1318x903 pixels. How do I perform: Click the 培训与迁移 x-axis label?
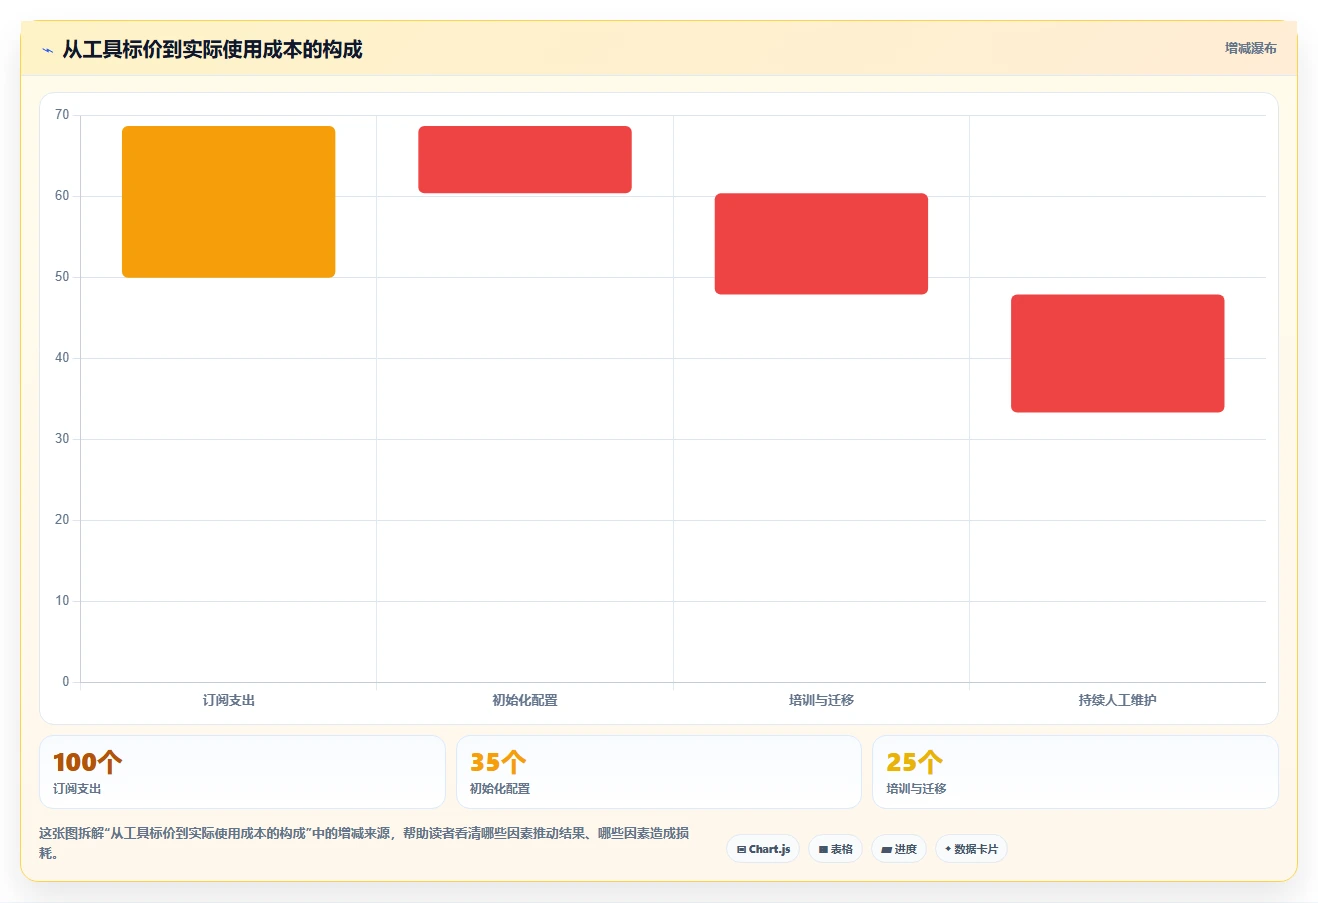click(x=821, y=700)
